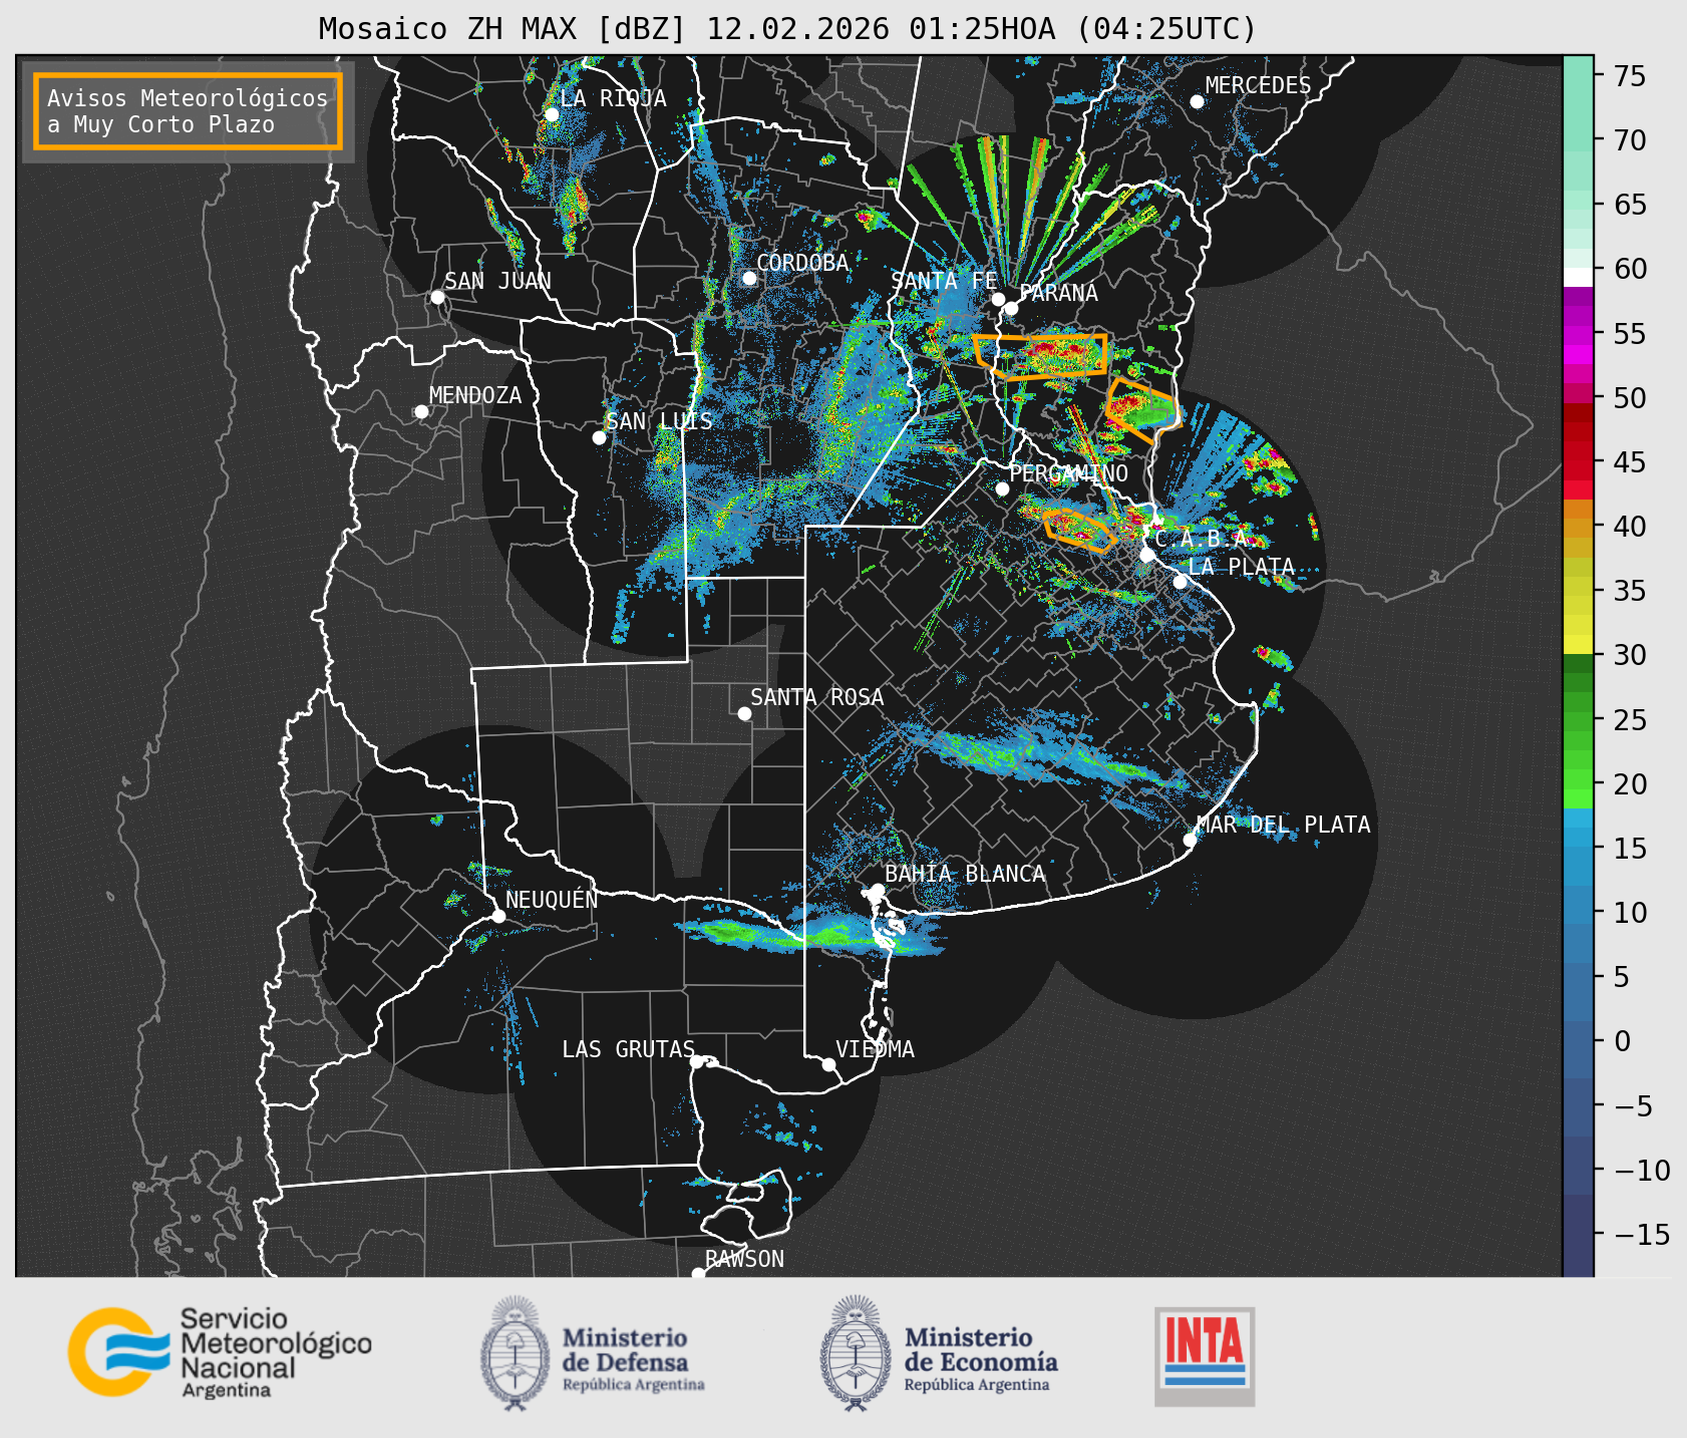This screenshot has height=1438, width=1687.
Task: Click the yellow 30 dBZ colorbar band
Action: coord(1578,645)
